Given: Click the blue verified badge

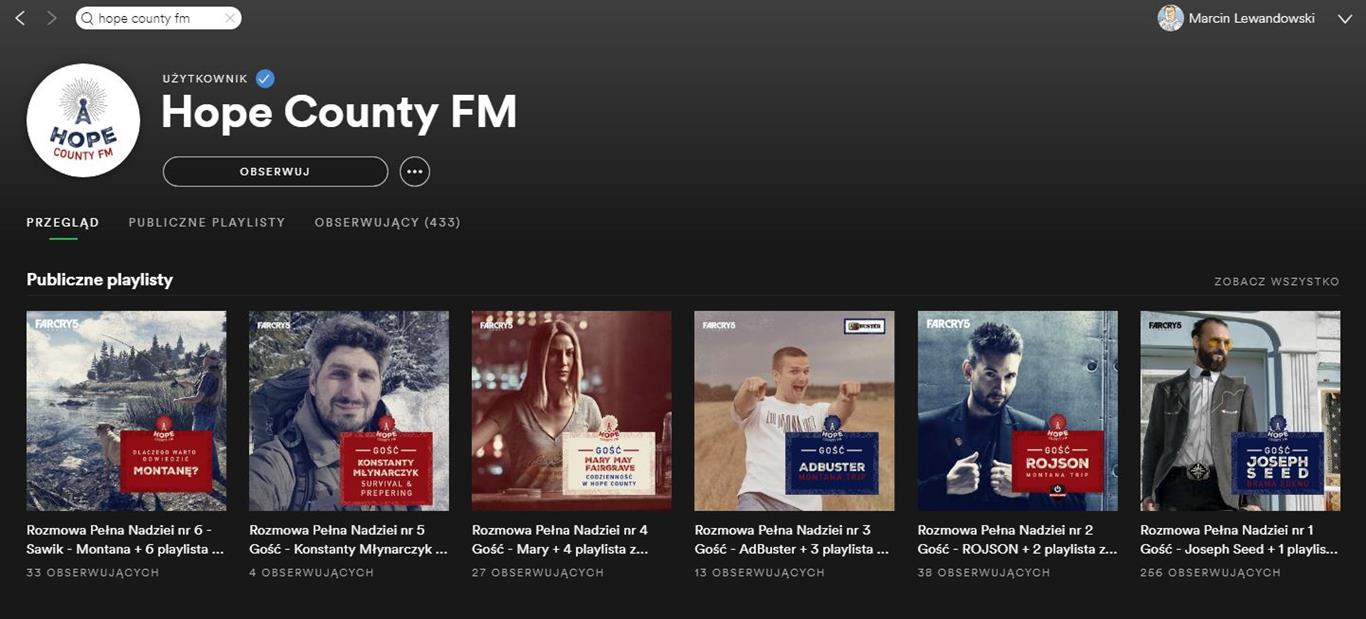Looking at the screenshot, I should [265, 78].
